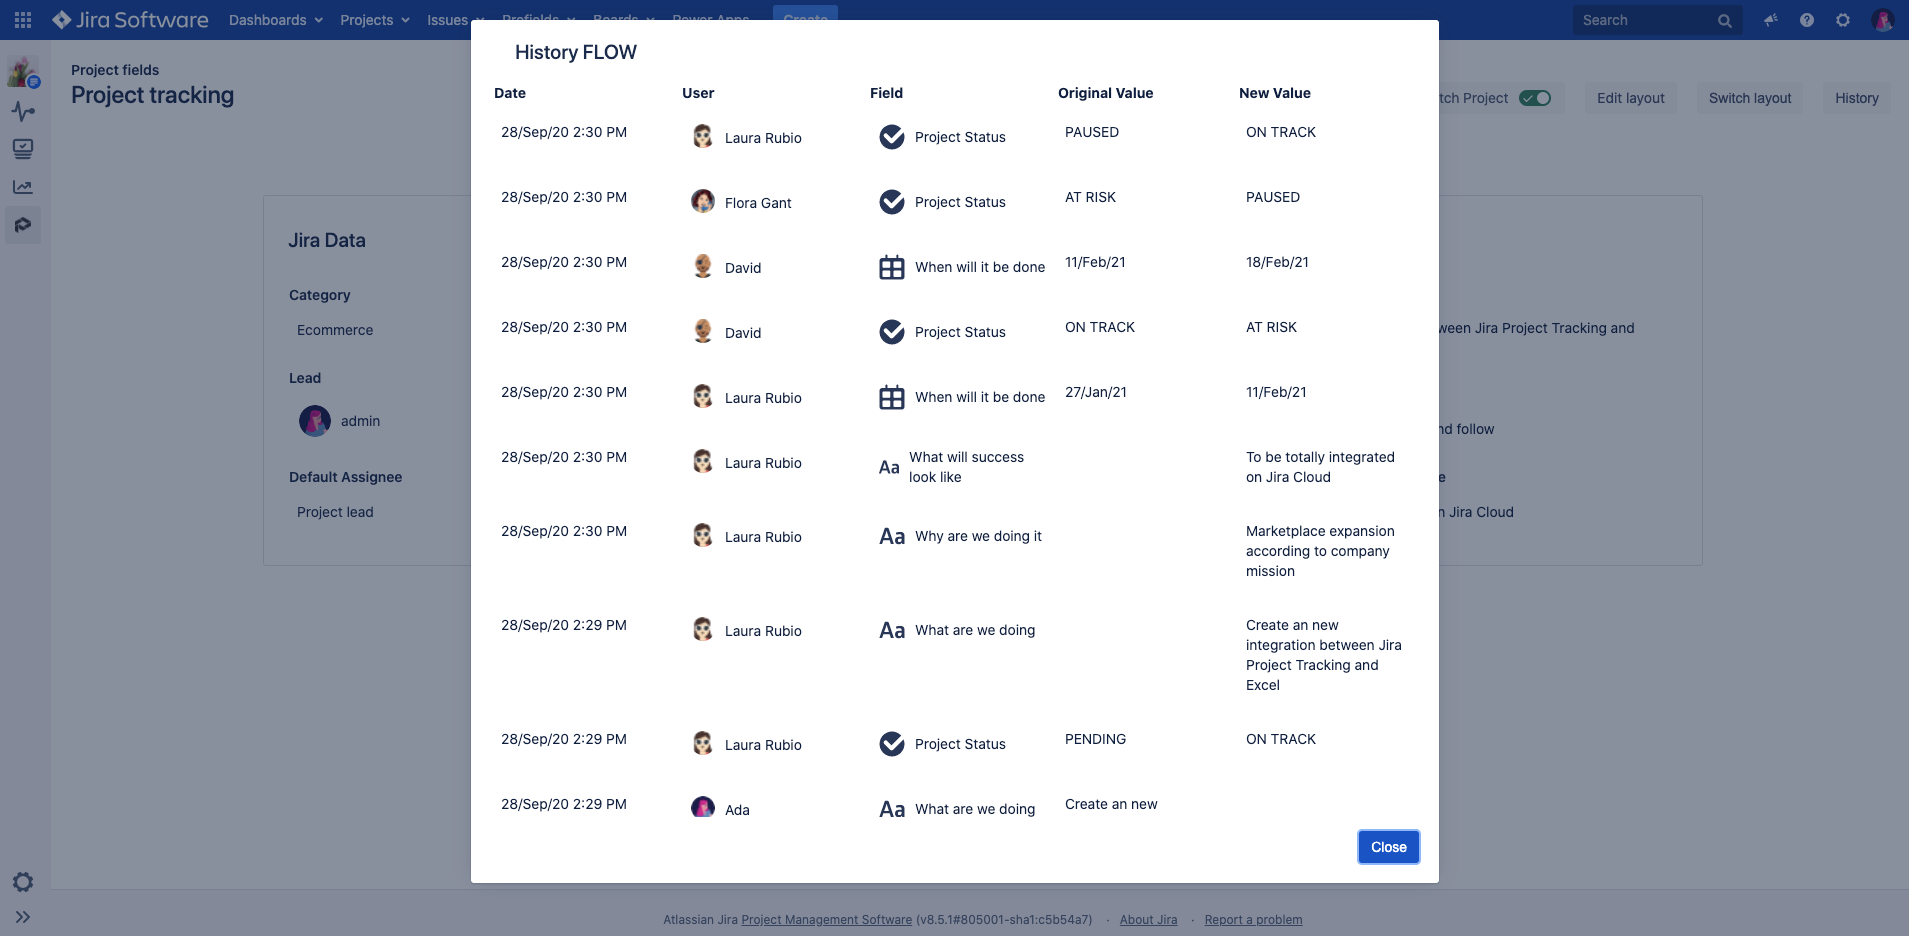Open Report a problem link

tap(1253, 919)
